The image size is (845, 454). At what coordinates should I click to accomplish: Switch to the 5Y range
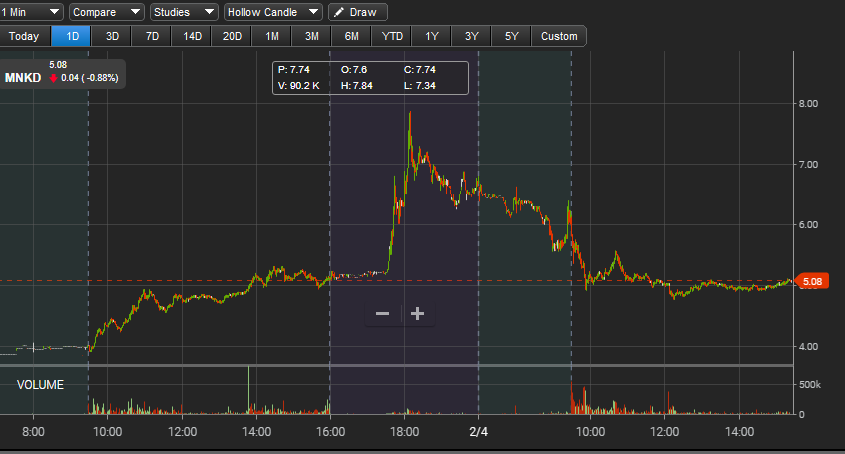point(512,36)
